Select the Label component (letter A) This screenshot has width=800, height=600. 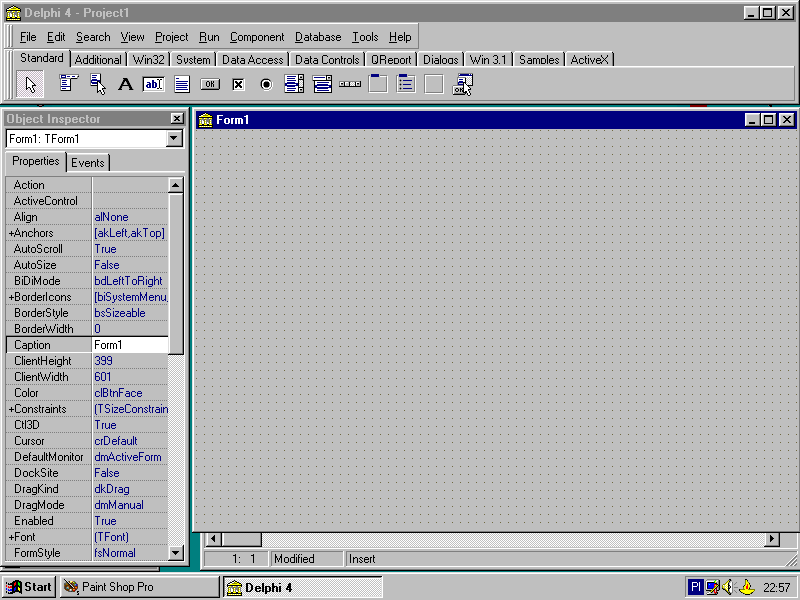point(125,85)
